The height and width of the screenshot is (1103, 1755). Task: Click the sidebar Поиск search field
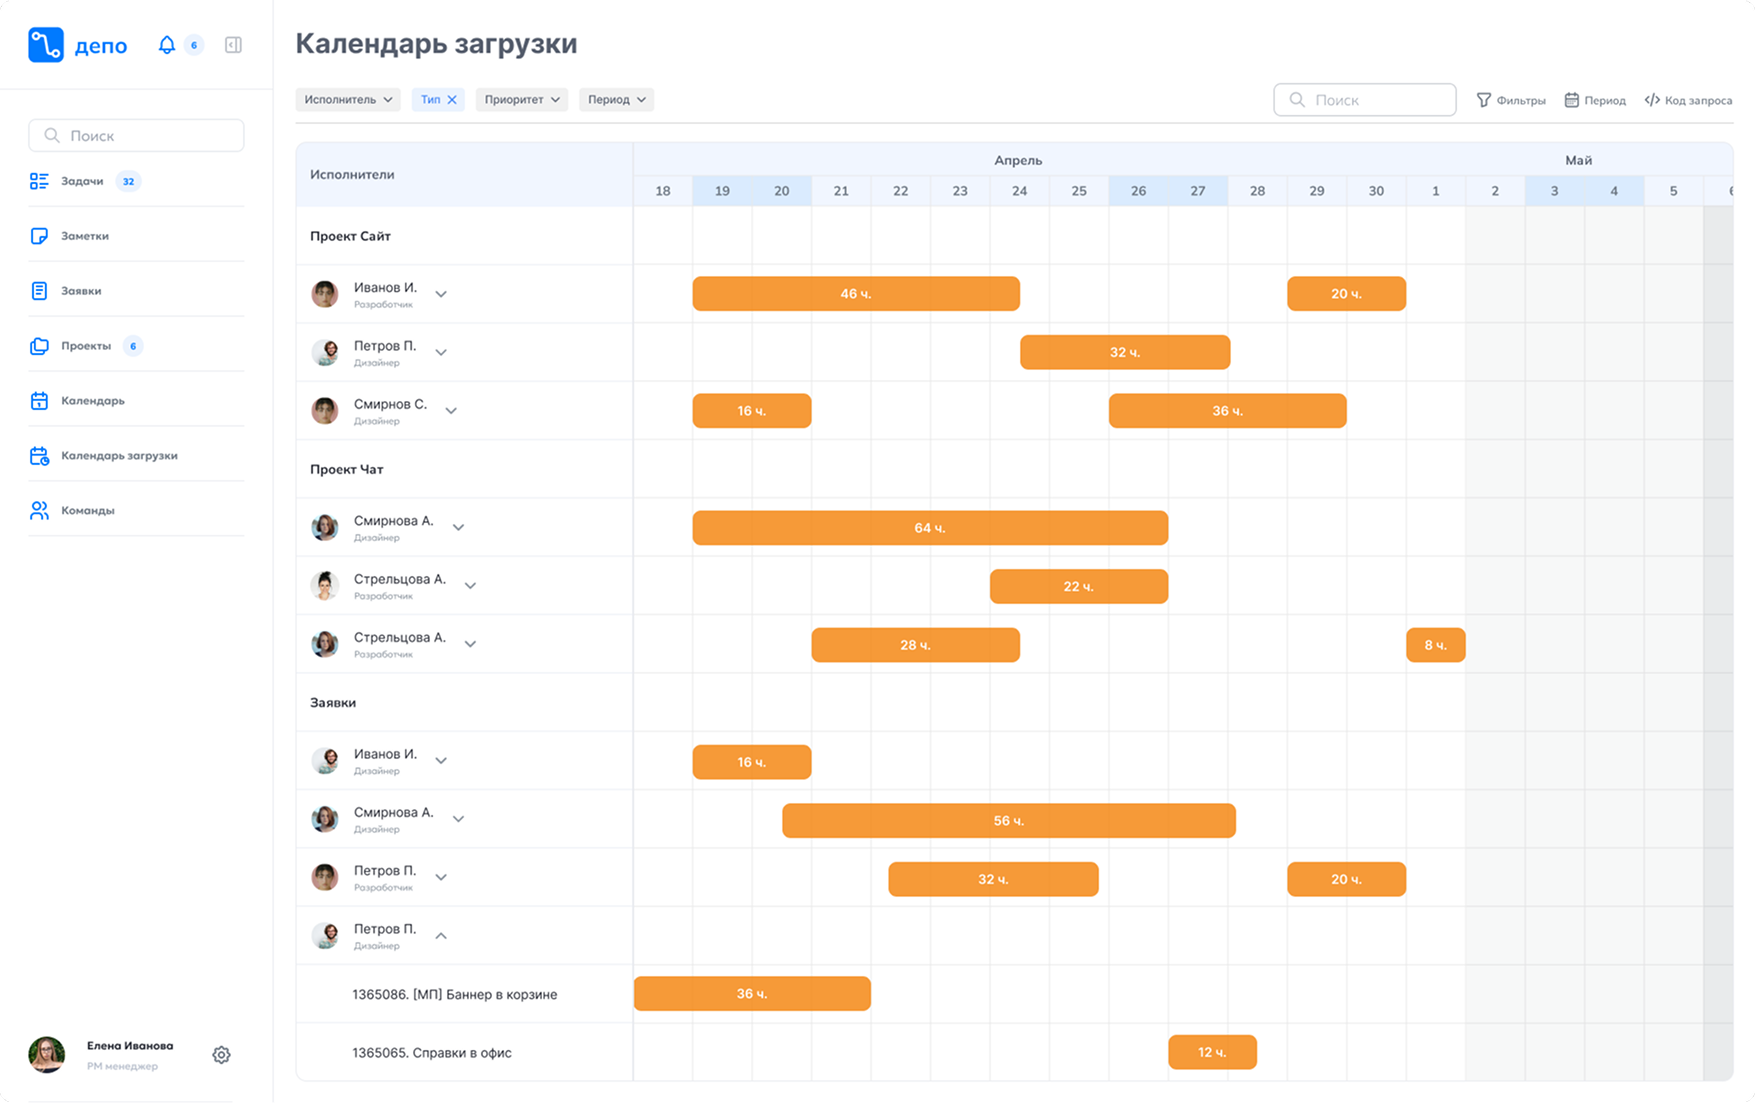136,136
